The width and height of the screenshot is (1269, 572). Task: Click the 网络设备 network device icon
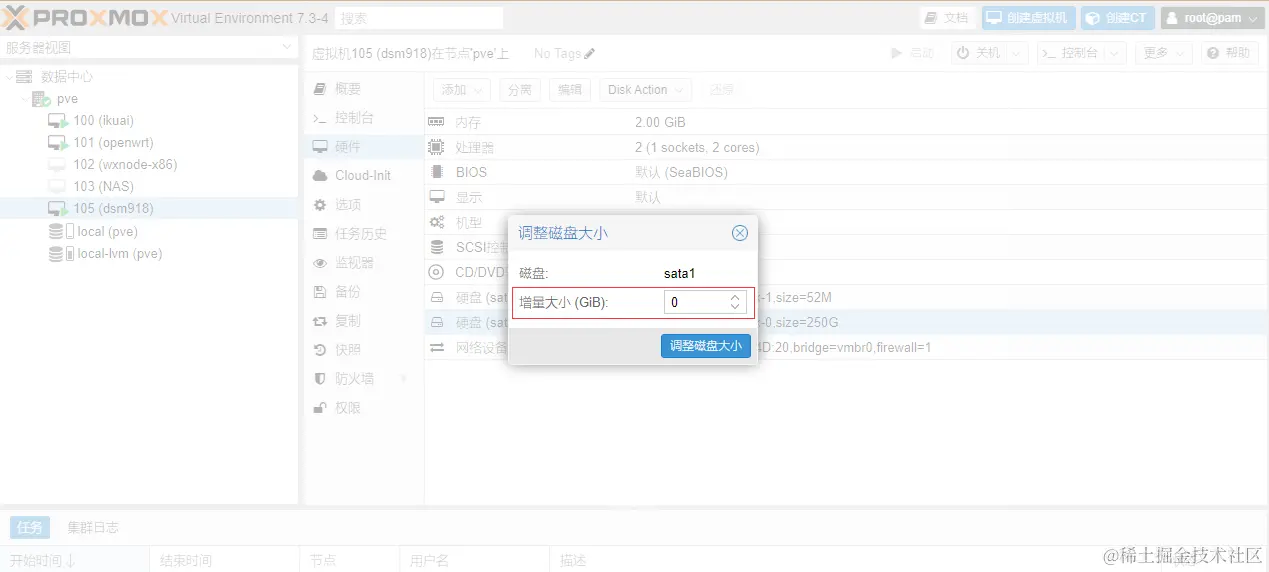click(437, 348)
